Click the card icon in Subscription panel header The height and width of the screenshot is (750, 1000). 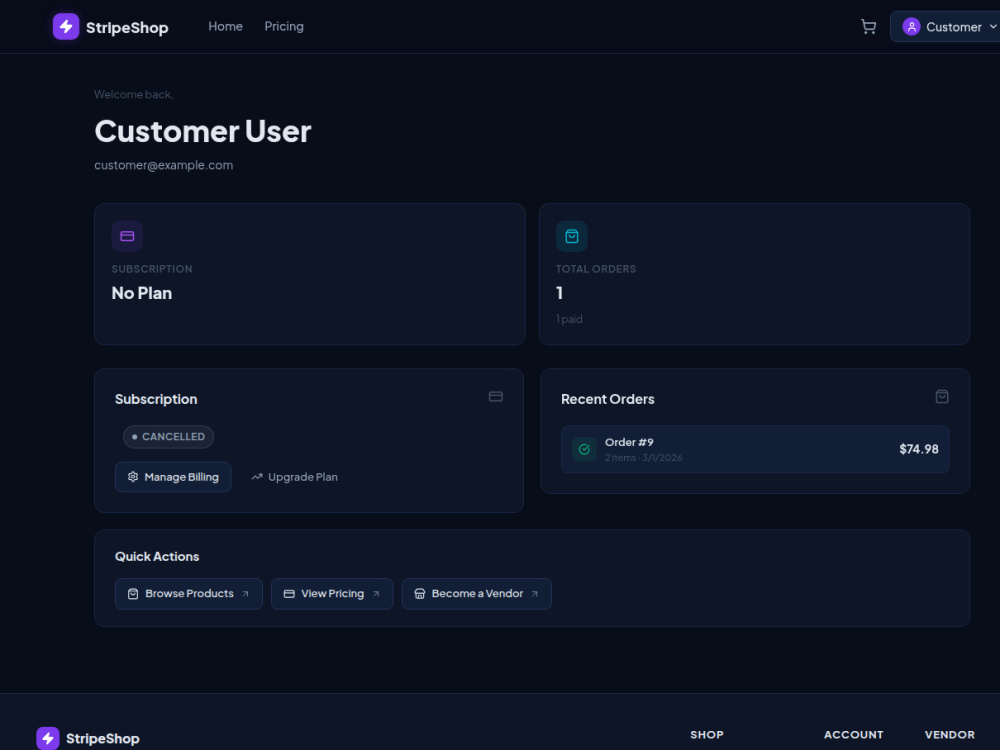[x=496, y=397]
